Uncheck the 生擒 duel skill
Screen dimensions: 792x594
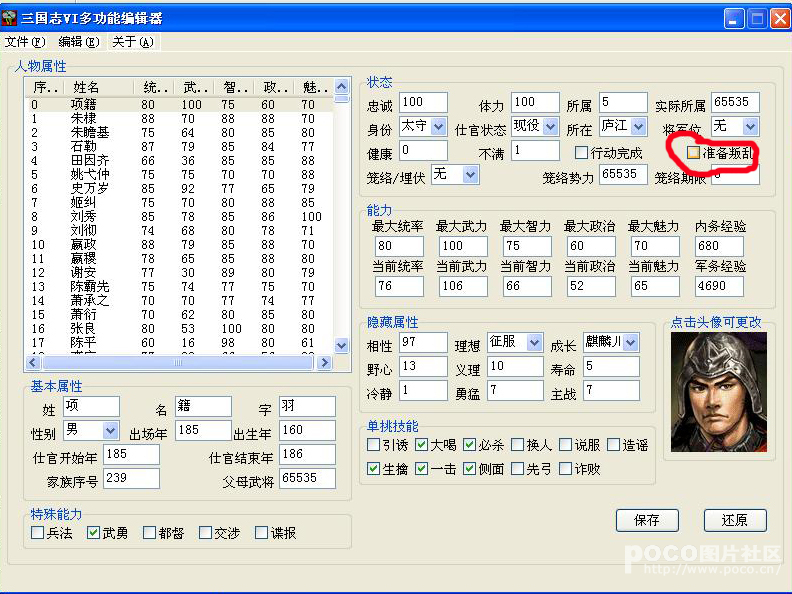[373, 469]
